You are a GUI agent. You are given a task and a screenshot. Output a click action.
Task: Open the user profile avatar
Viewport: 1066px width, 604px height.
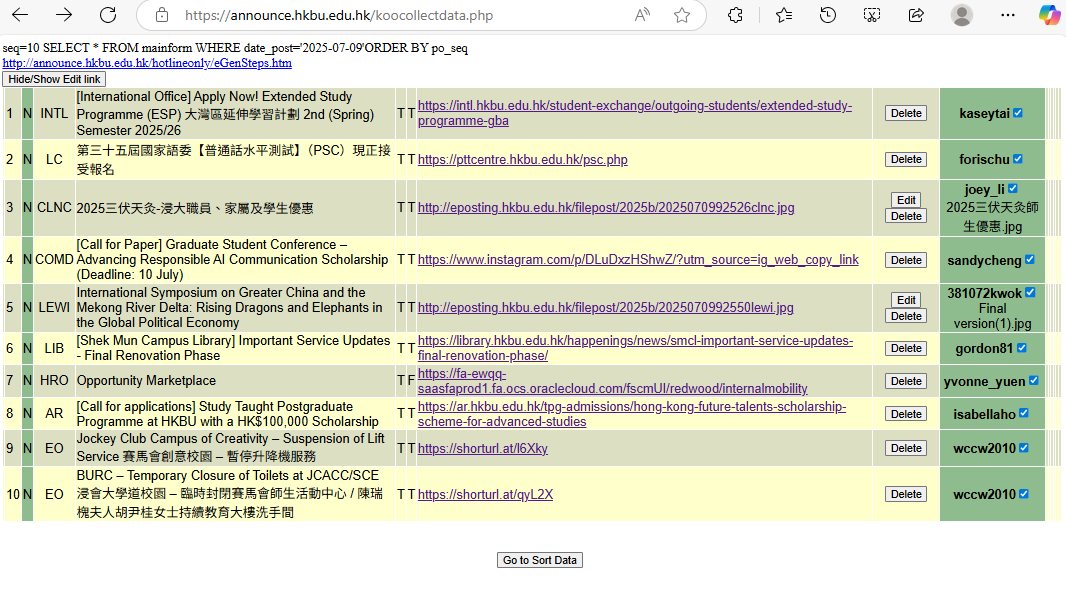click(961, 15)
